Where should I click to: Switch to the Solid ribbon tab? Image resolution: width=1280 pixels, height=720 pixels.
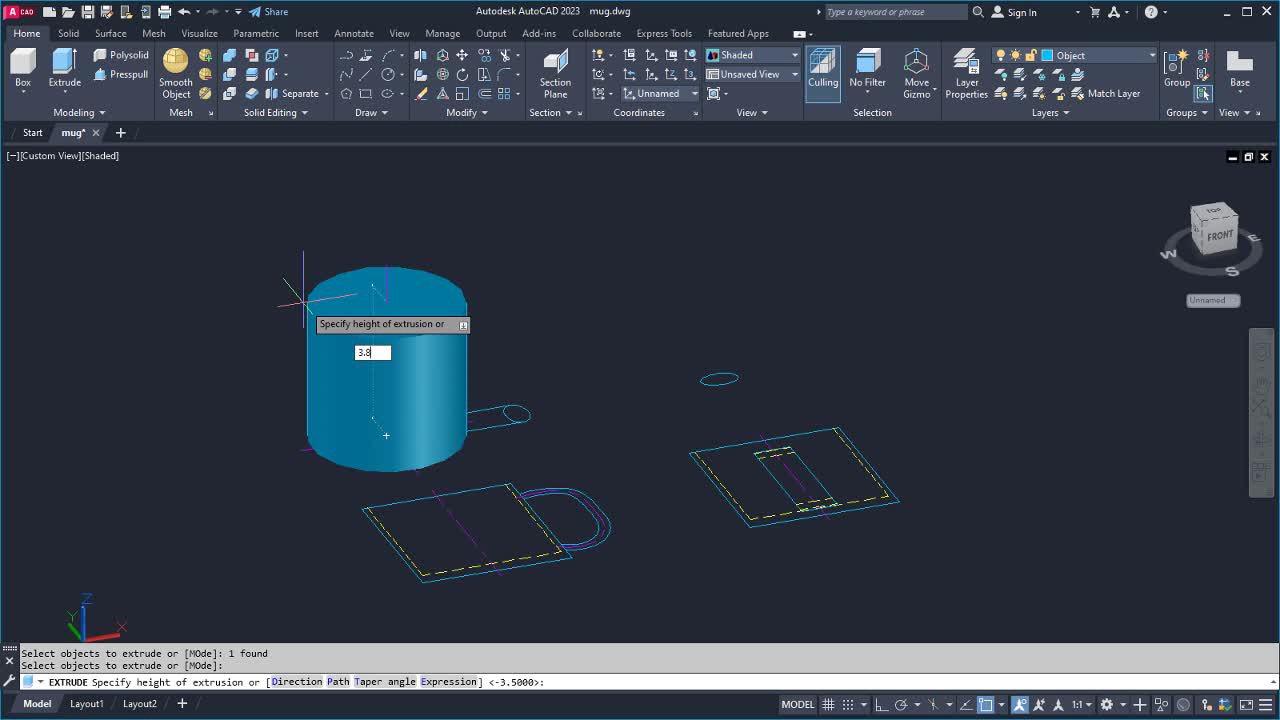click(x=68, y=33)
